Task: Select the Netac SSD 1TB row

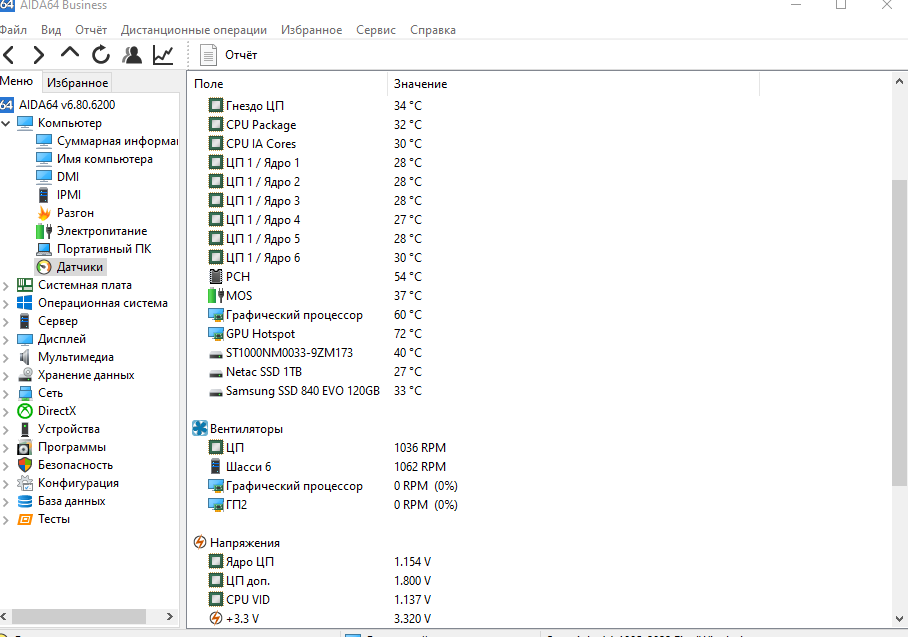Action: point(316,372)
